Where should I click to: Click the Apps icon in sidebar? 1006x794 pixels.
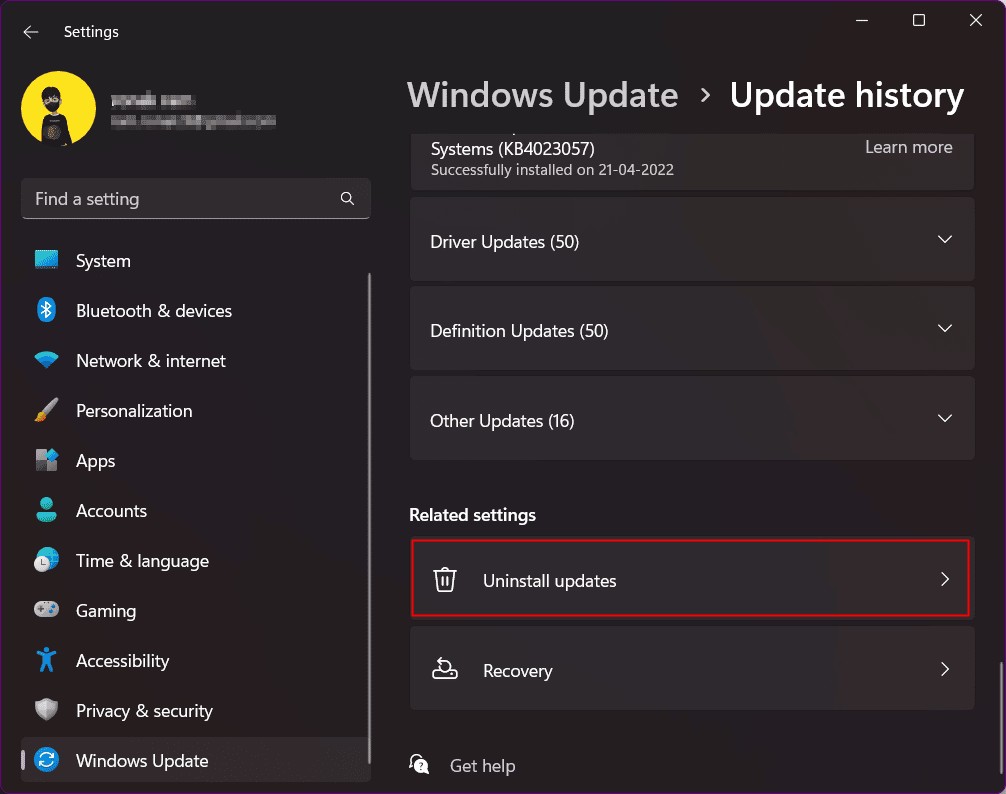click(x=46, y=460)
